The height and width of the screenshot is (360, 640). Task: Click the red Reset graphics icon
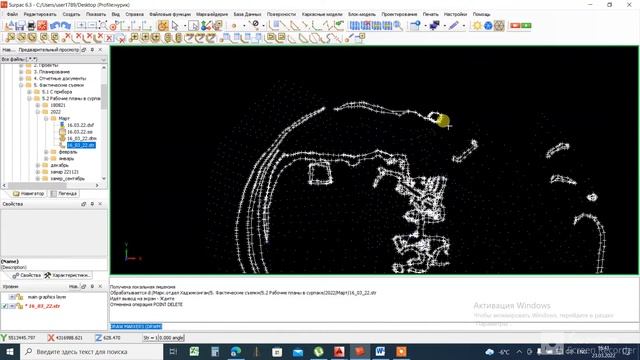coord(42,26)
